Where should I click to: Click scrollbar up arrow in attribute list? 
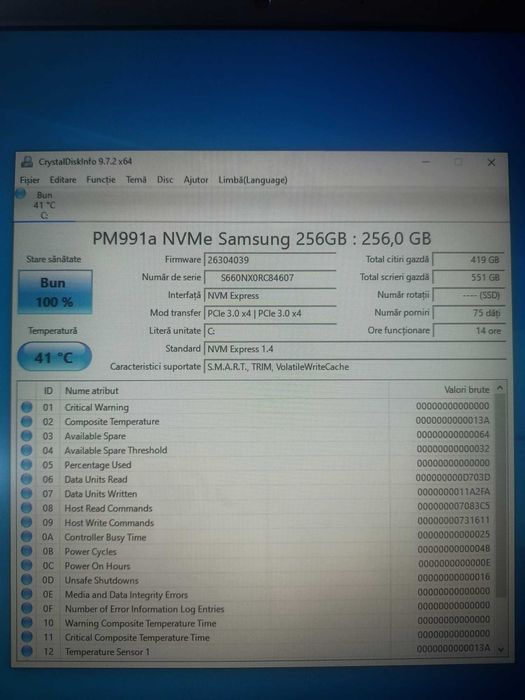(x=500, y=388)
